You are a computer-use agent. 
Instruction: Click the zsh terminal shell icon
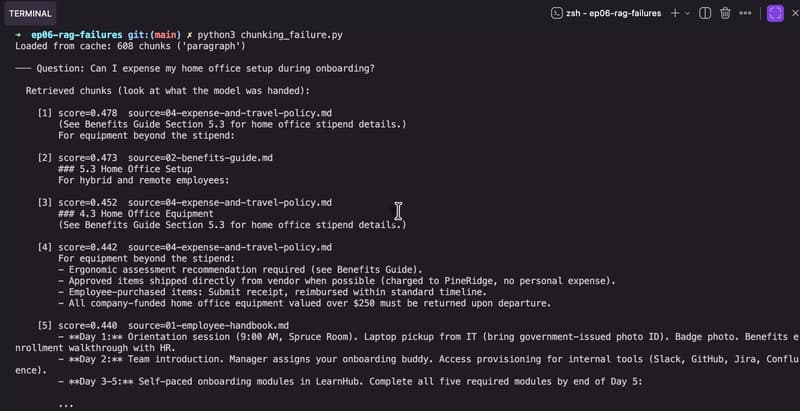[557, 13]
